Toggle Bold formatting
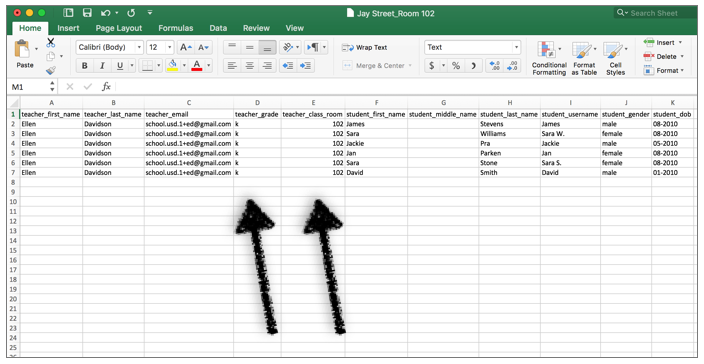Viewport: 704px width, 364px height. [x=84, y=66]
